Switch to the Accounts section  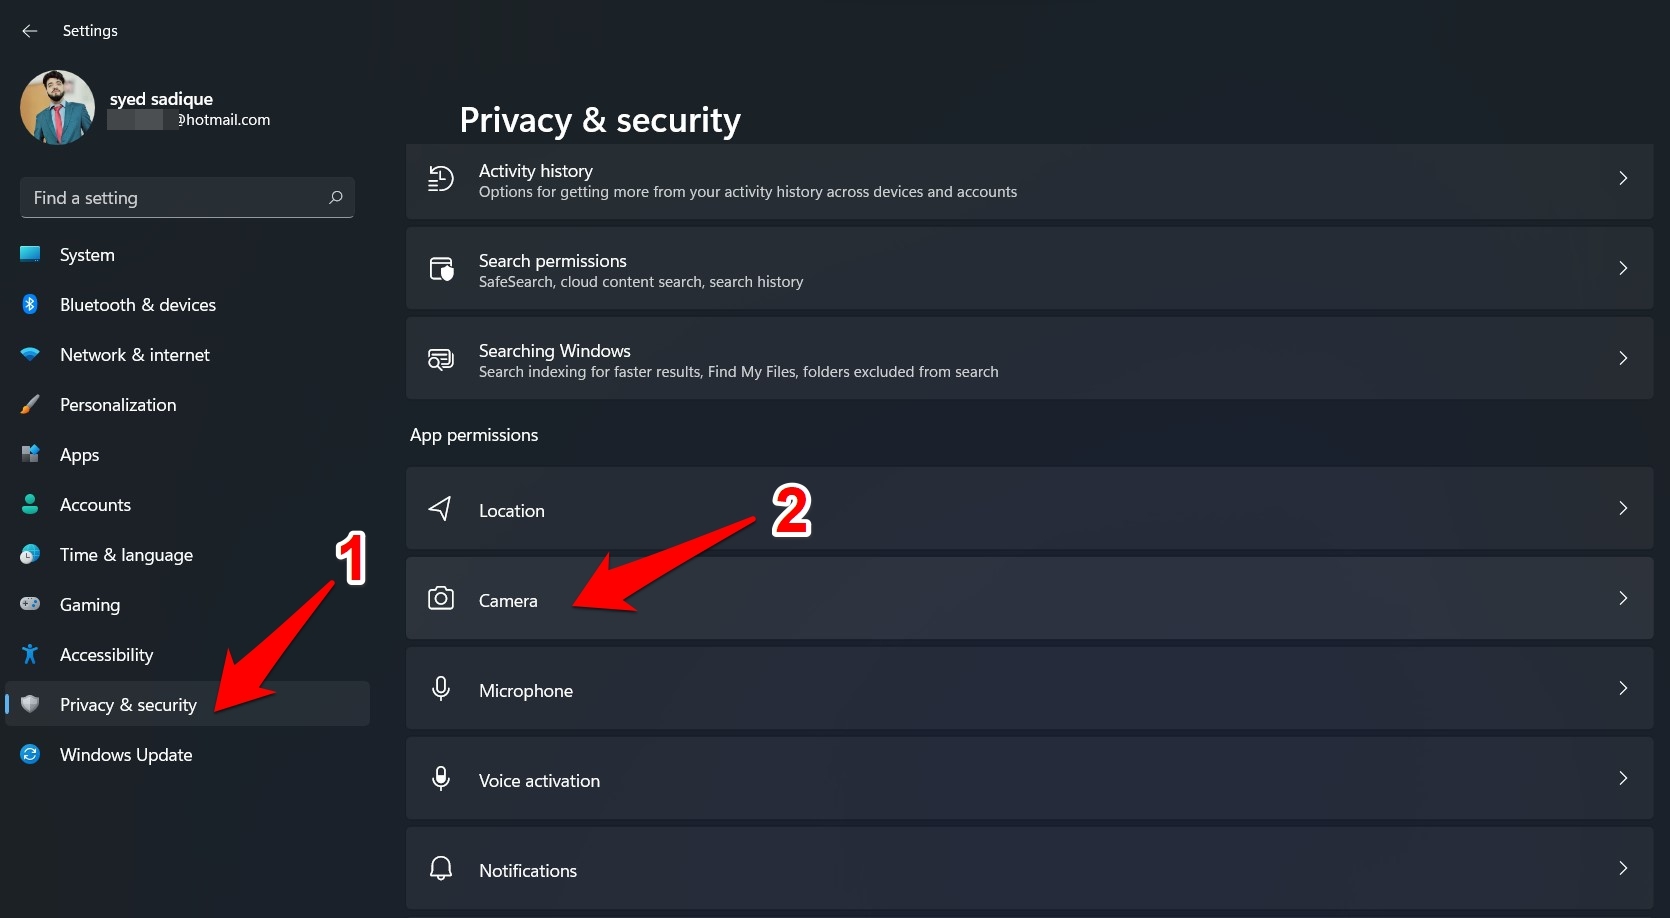[95, 504]
